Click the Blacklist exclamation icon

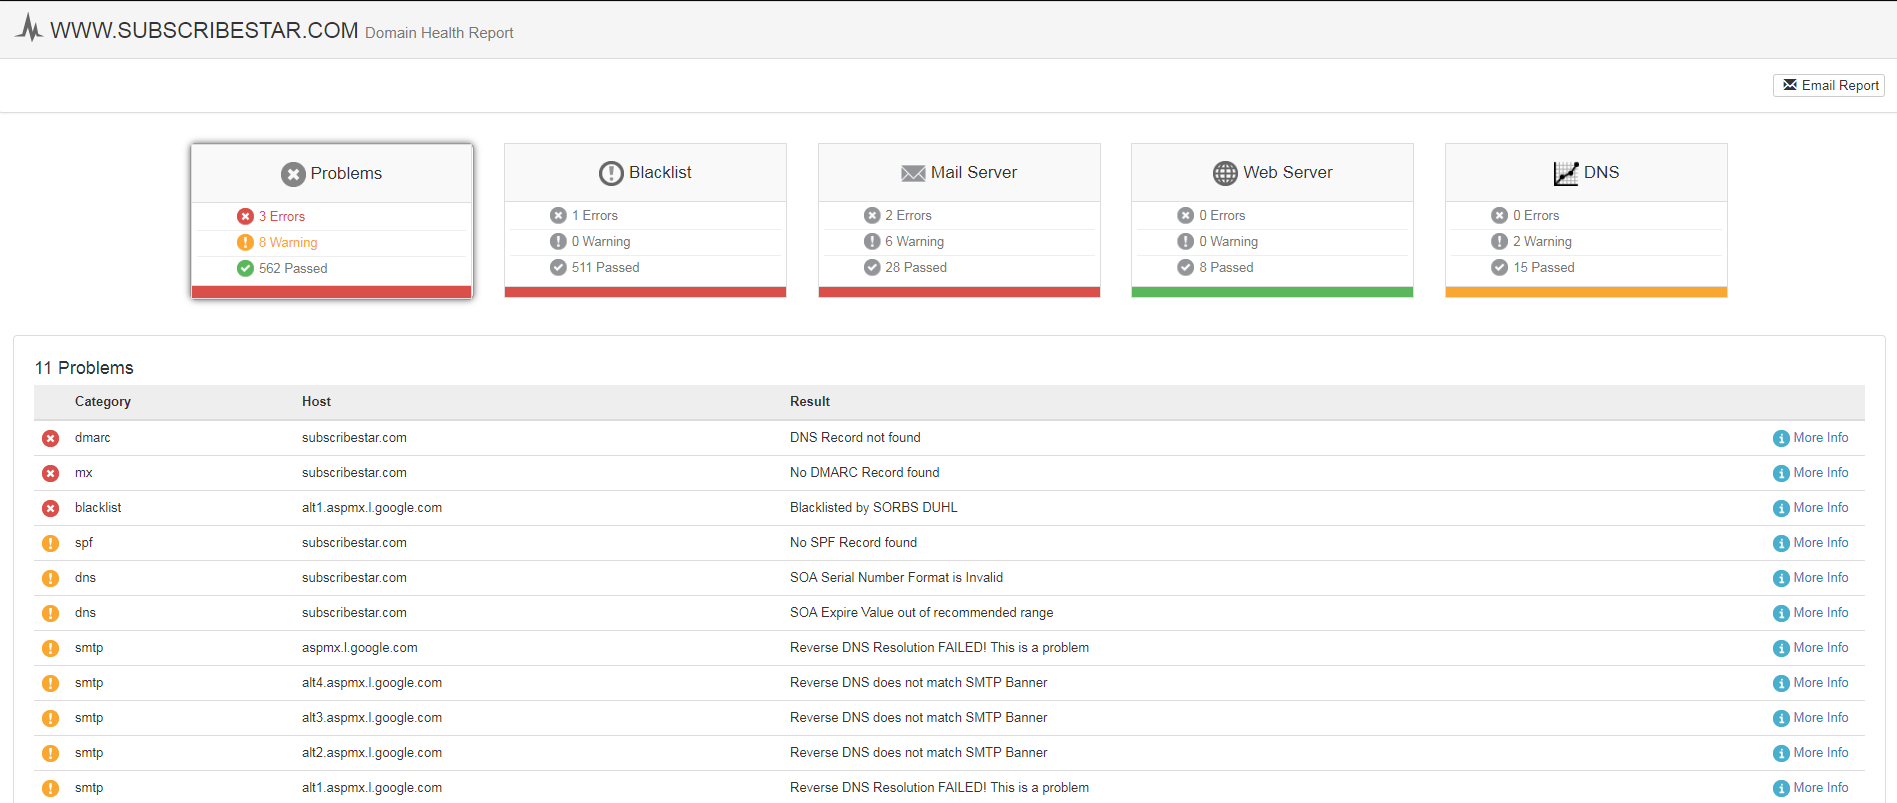click(611, 173)
